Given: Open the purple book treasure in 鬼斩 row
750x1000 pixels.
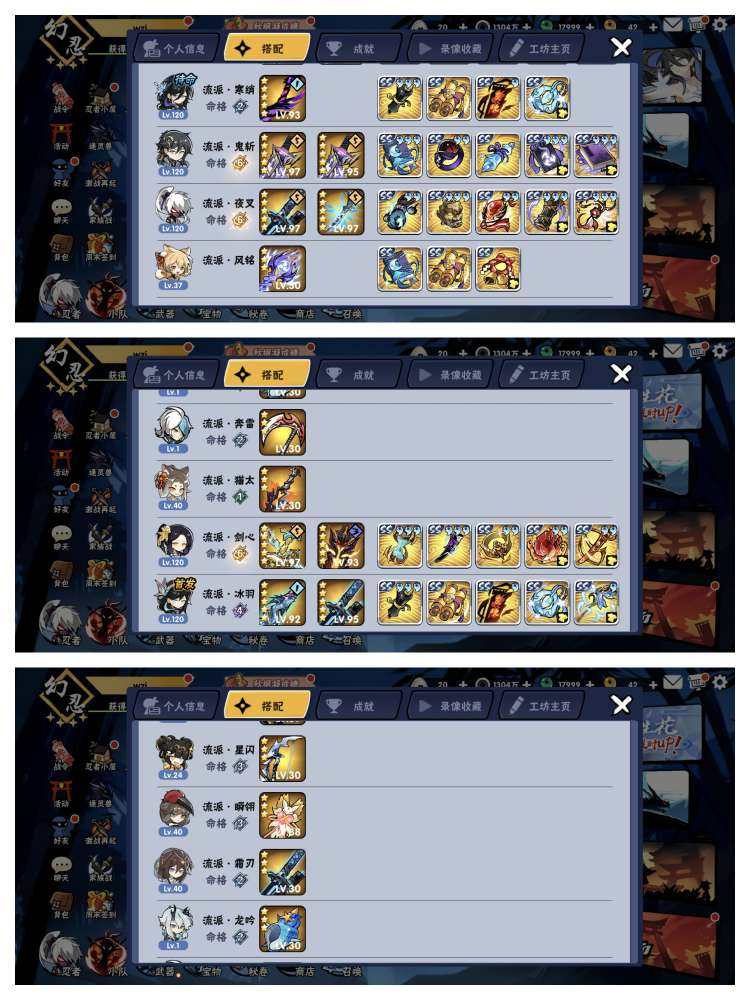Looking at the screenshot, I should coord(596,155).
